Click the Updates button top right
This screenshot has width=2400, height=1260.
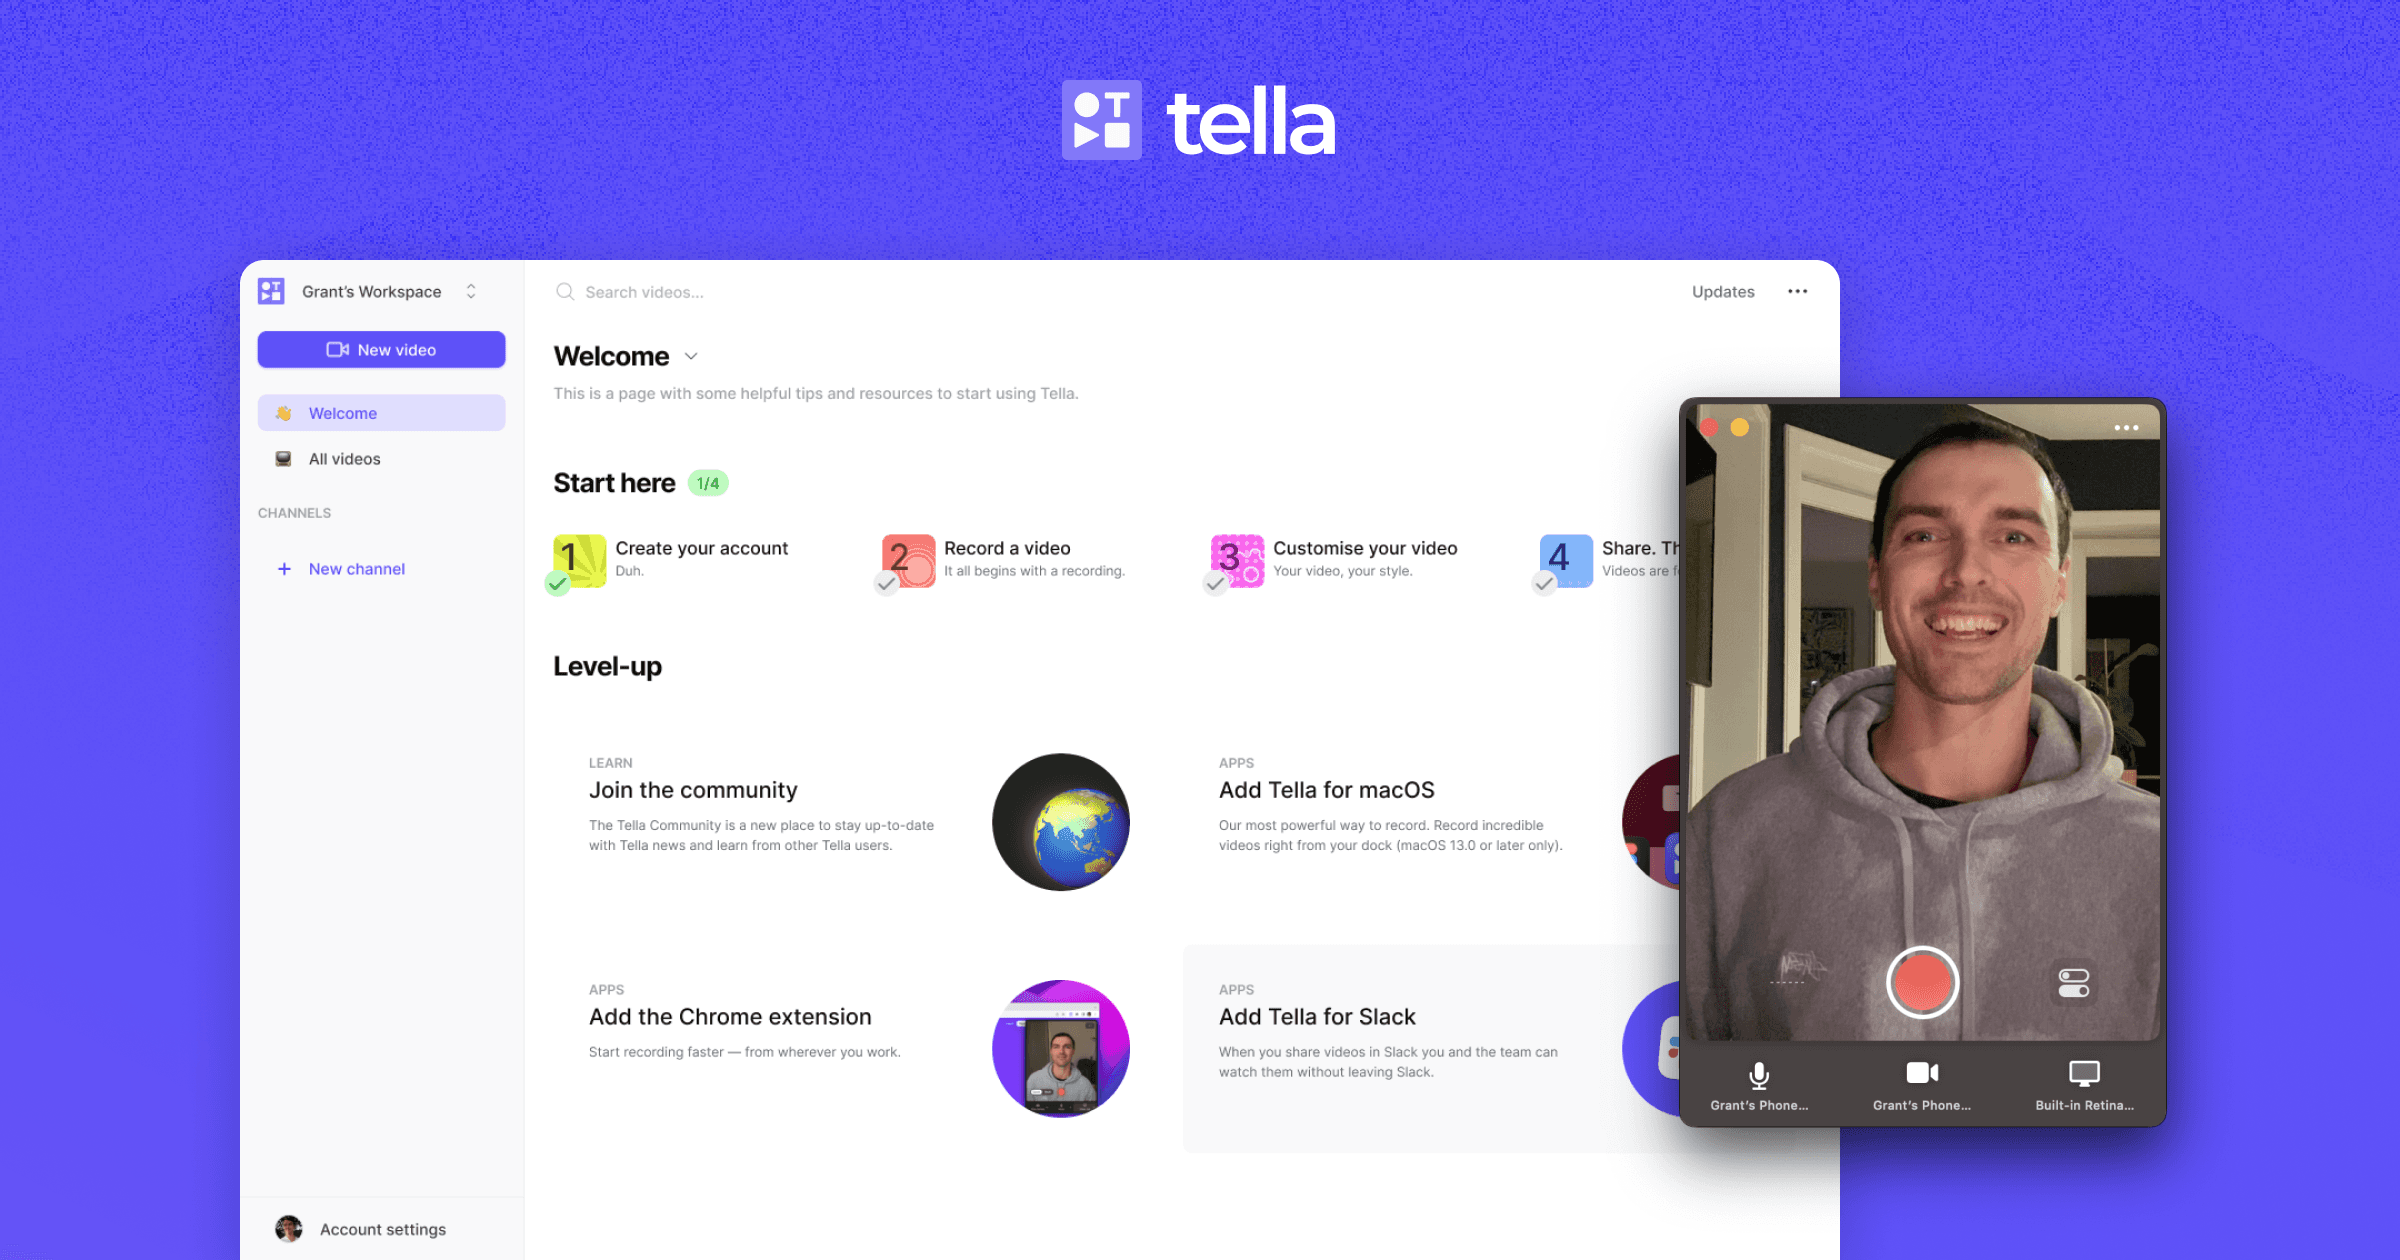tap(1724, 290)
